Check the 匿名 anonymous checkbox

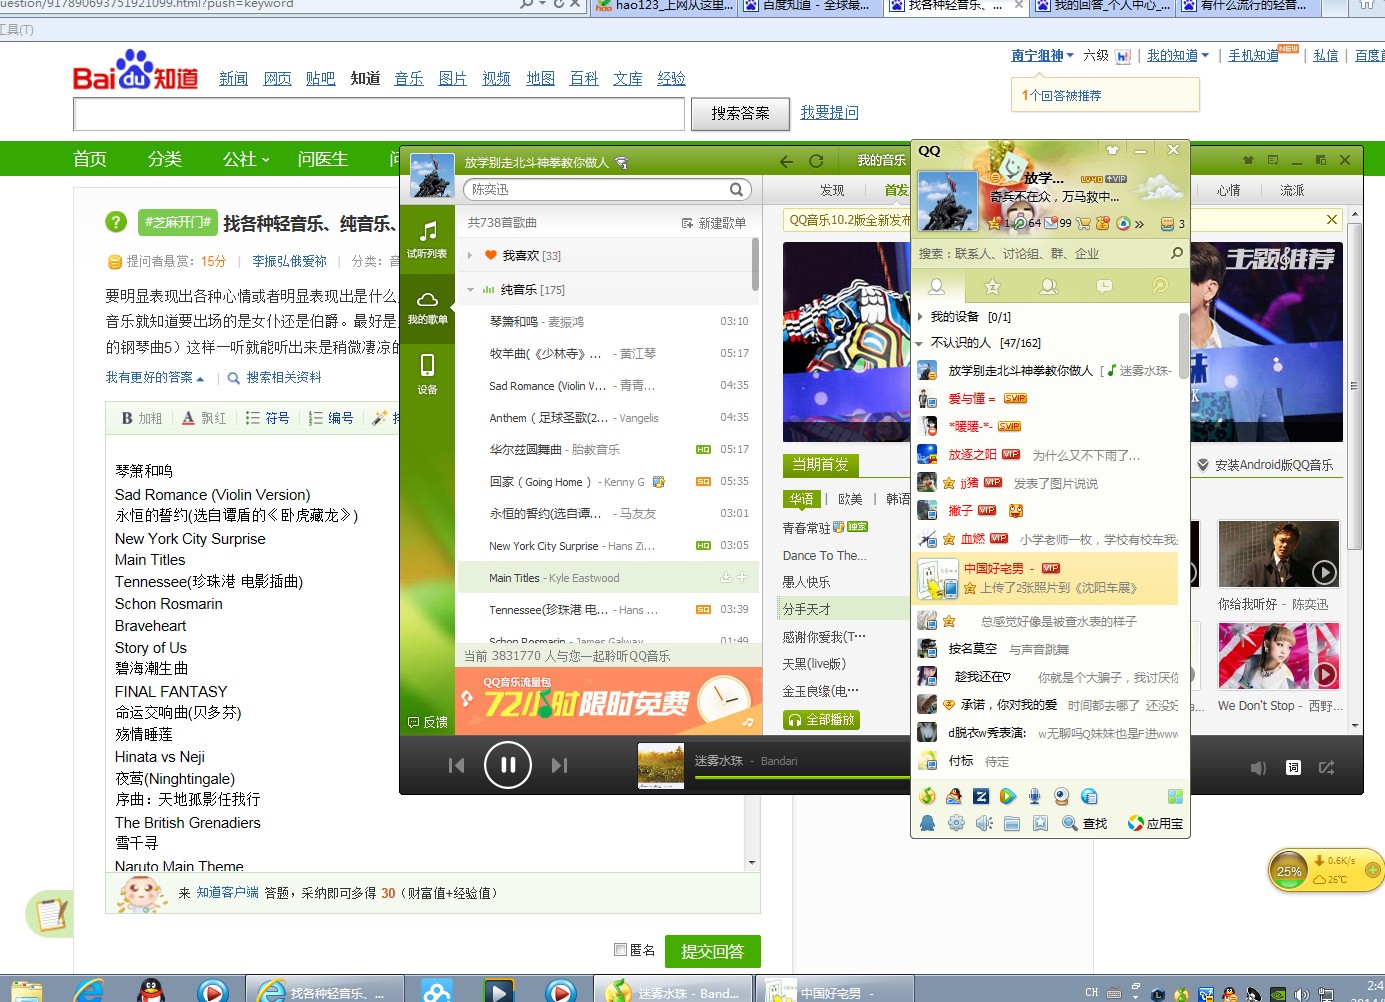point(620,949)
